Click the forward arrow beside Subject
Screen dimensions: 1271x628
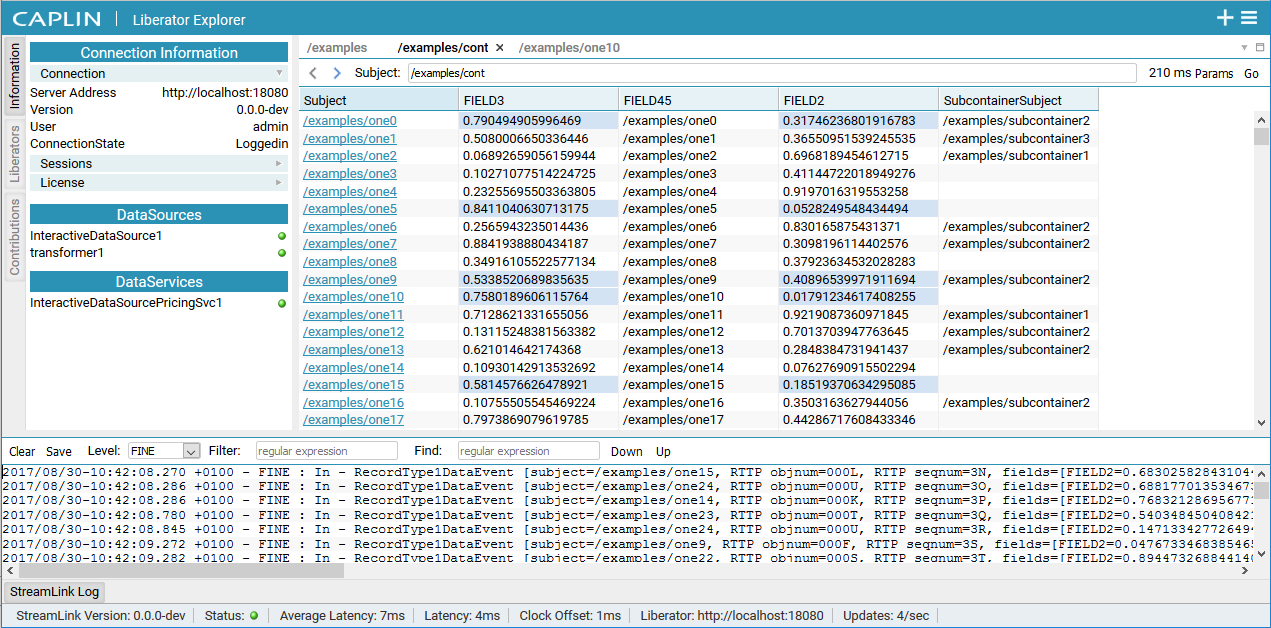(x=337, y=73)
